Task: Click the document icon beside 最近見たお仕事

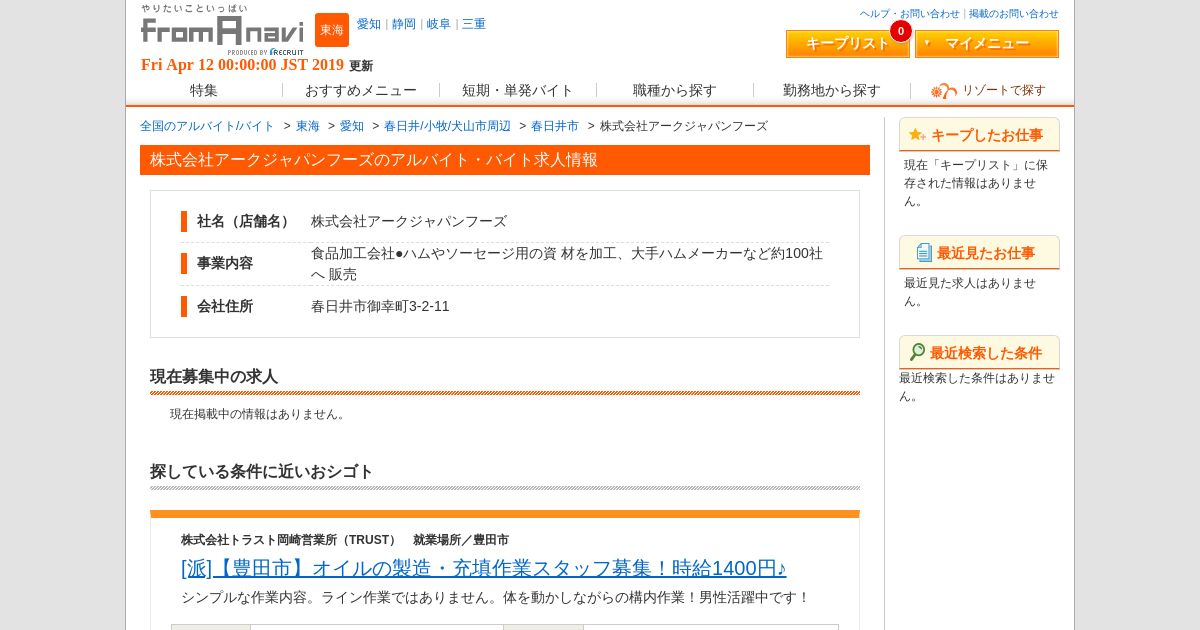Action: click(924, 252)
